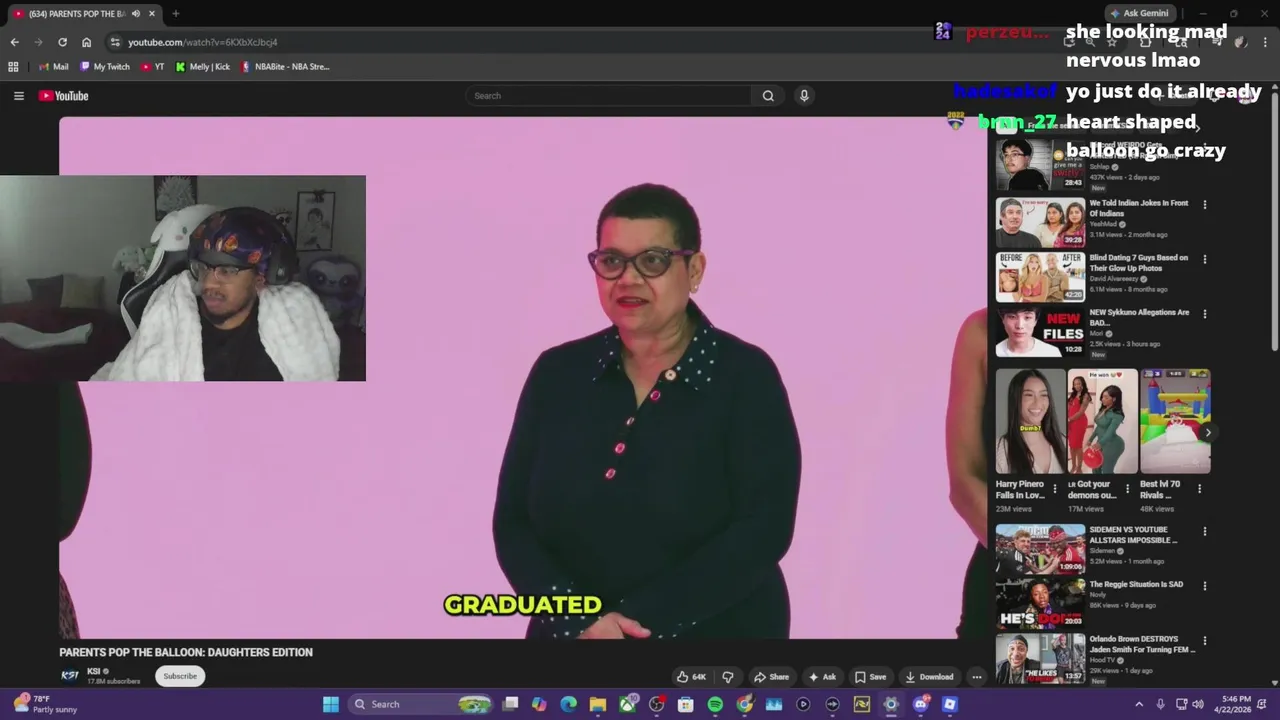The height and width of the screenshot is (720, 1280).
Task: Open the YT bookmark
Action: tap(153, 67)
